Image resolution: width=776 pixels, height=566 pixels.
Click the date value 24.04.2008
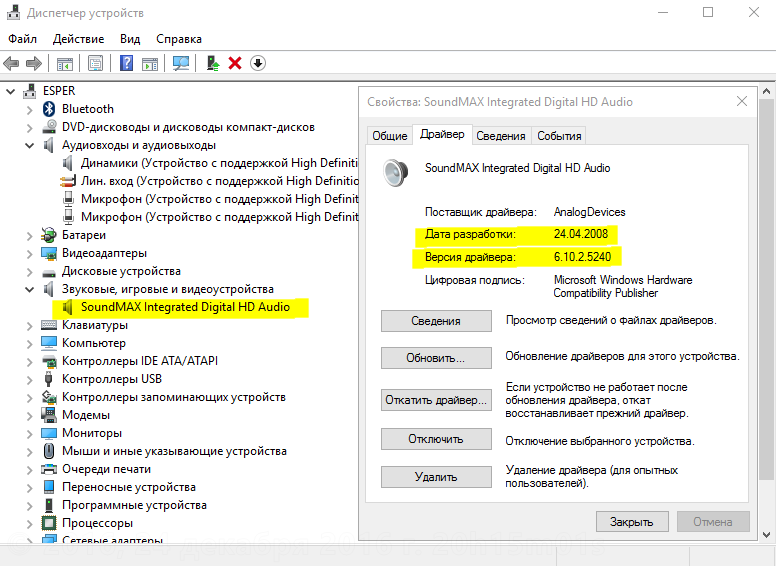tap(581, 234)
